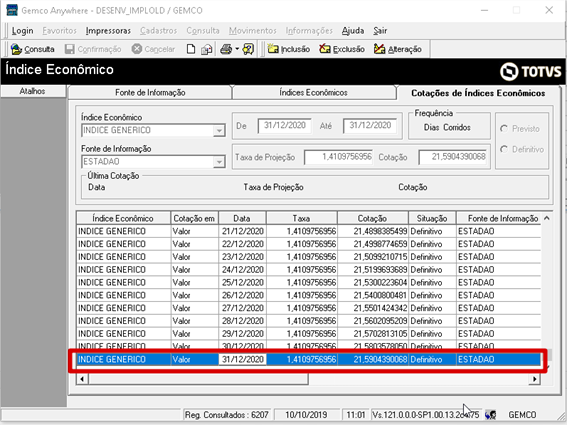Click the Atalhos panel button
The image size is (567, 425).
[x=33, y=91]
